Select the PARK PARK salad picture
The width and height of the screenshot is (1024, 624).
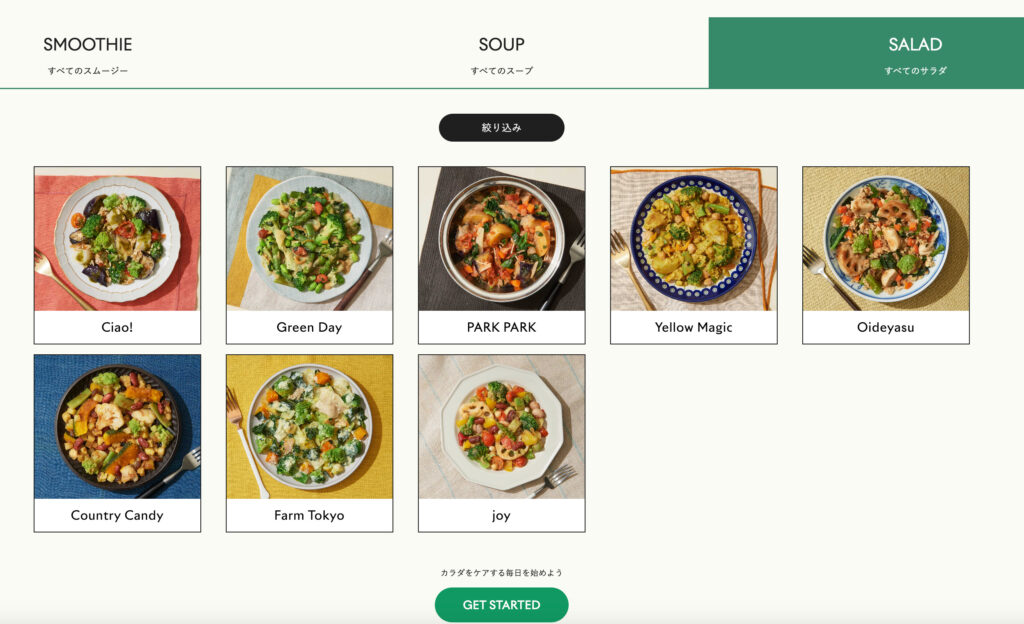click(x=501, y=239)
